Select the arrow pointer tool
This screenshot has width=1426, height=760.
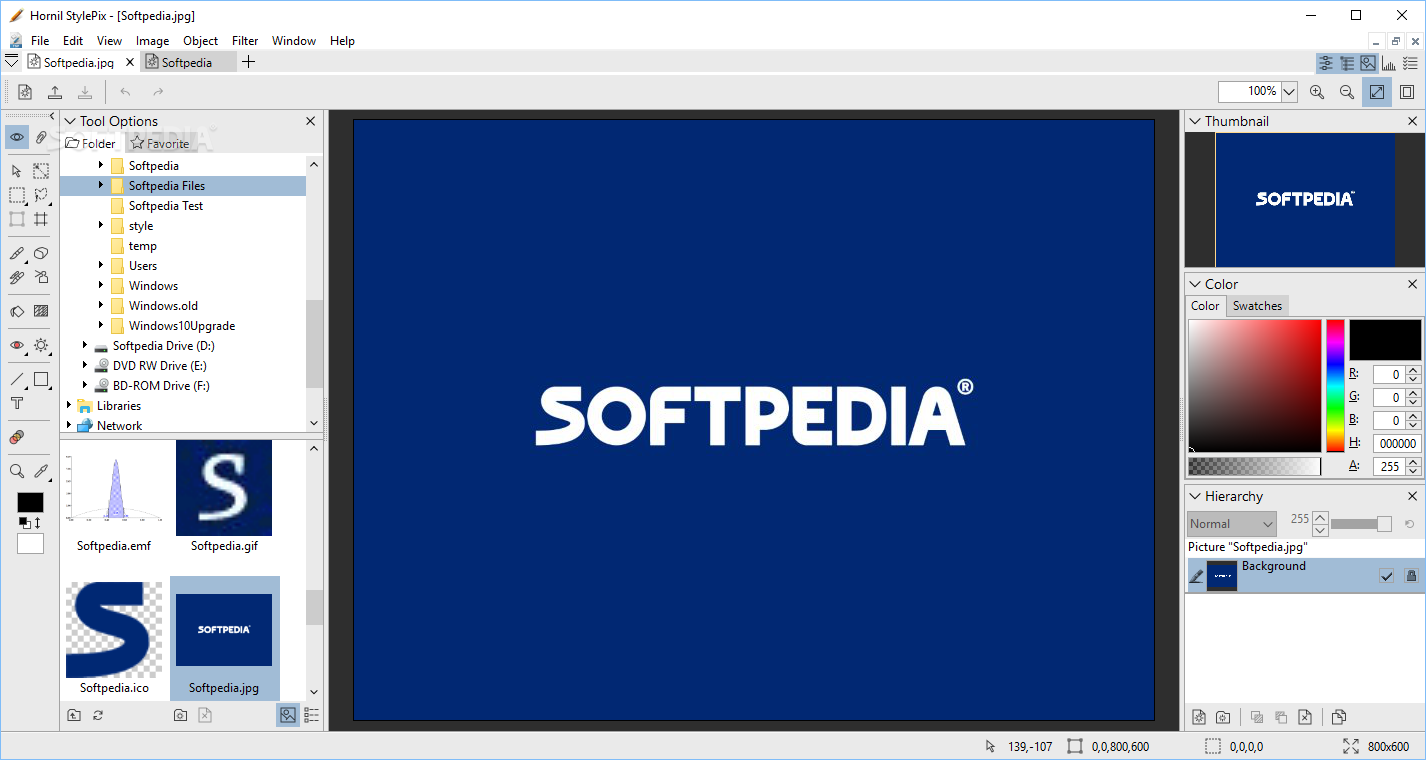coord(17,171)
